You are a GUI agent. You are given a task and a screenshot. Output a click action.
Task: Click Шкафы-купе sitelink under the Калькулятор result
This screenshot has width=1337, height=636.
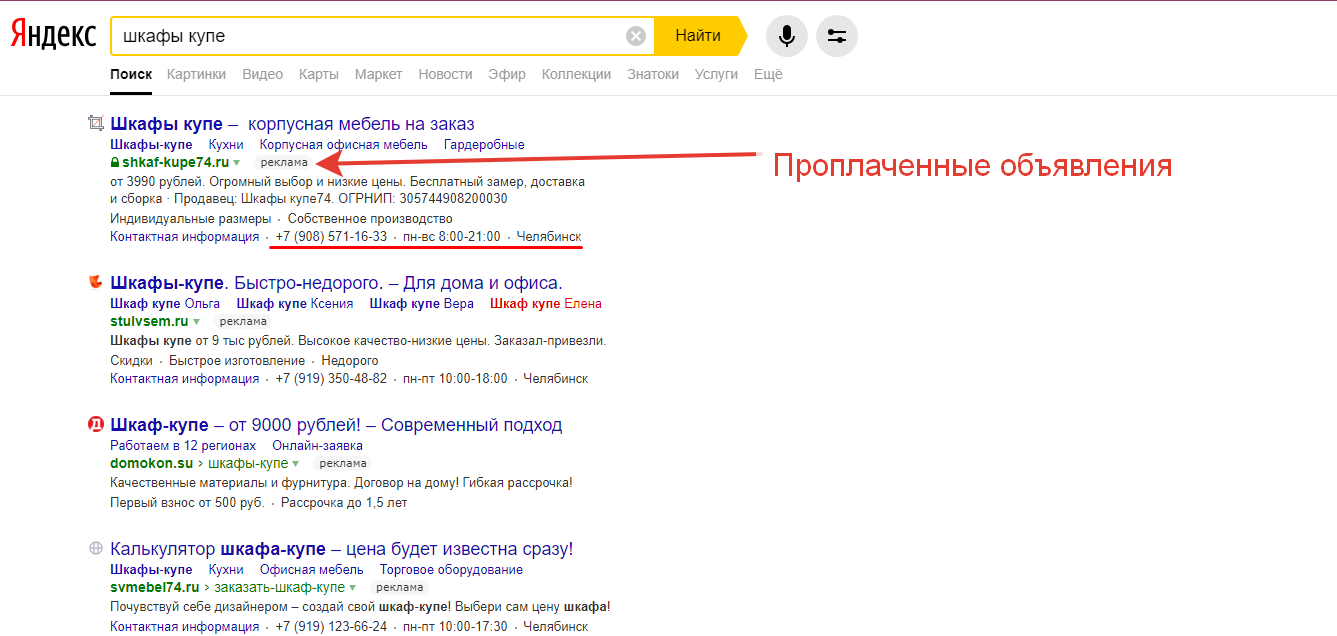[151, 570]
